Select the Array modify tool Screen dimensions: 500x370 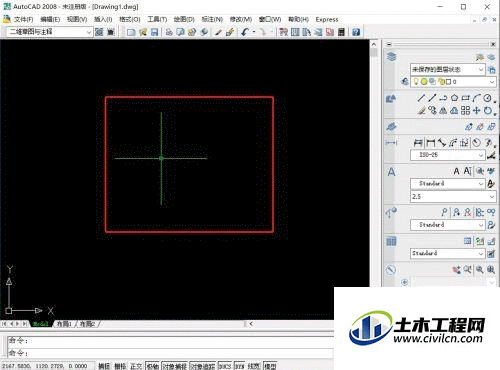pos(465,110)
